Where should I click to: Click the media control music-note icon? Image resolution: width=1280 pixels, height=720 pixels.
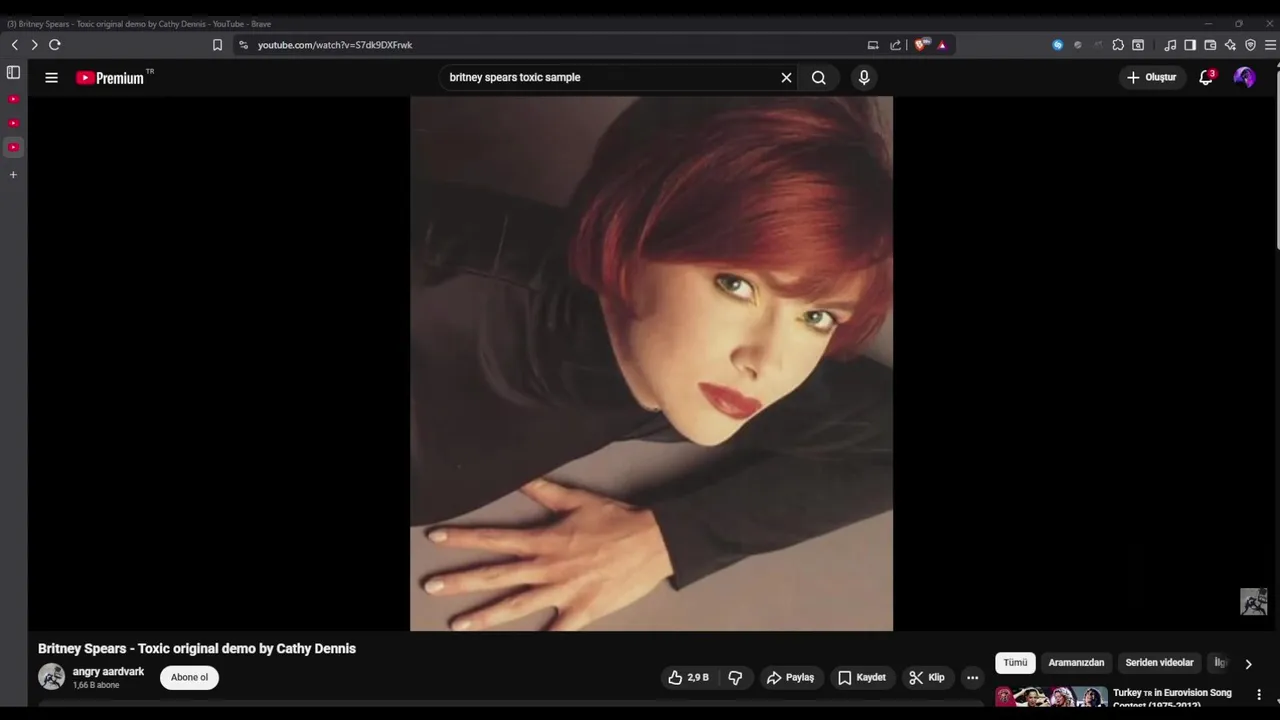(1170, 45)
